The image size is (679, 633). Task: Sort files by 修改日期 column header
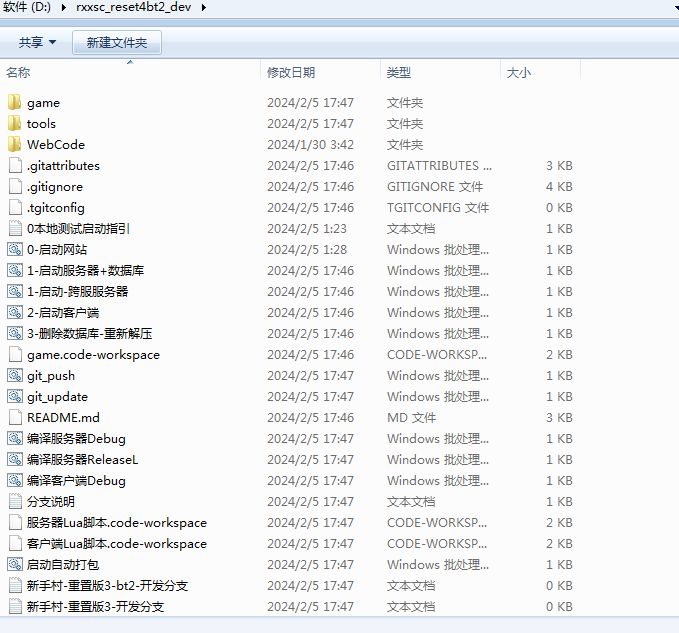click(291, 72)
